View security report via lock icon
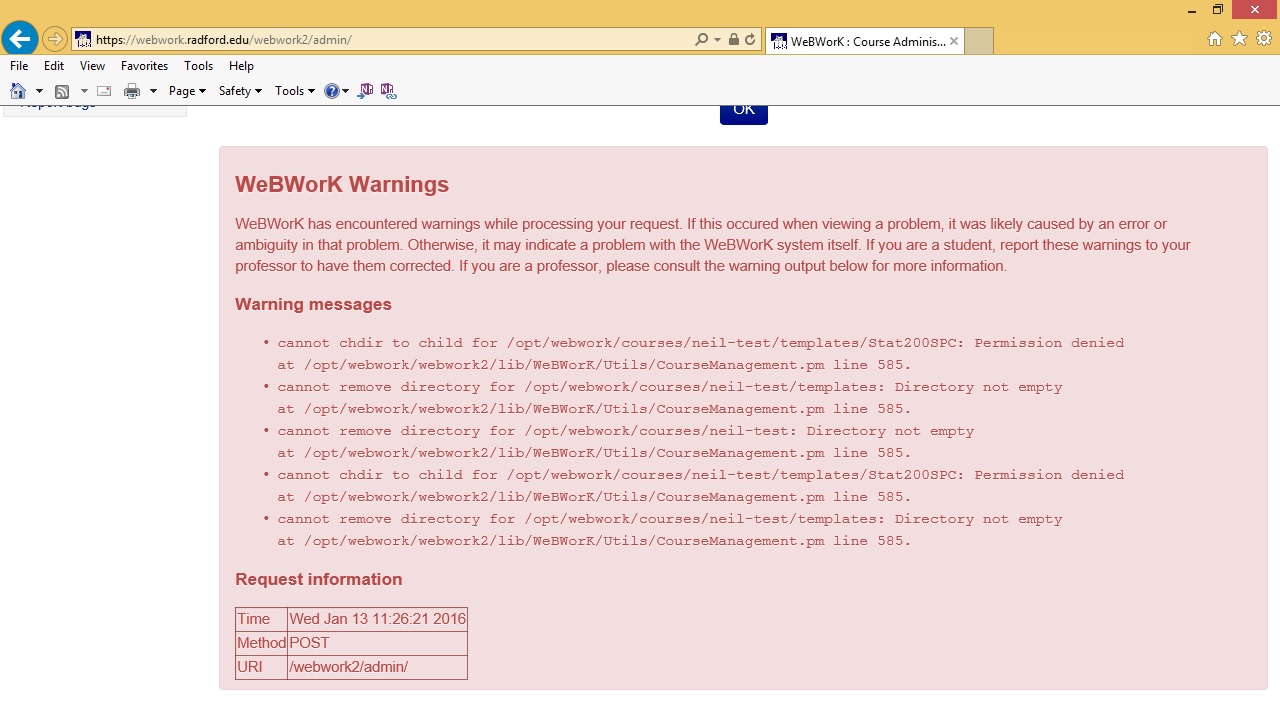This screenshot has height=728, width=1280. tap(734, 40)
